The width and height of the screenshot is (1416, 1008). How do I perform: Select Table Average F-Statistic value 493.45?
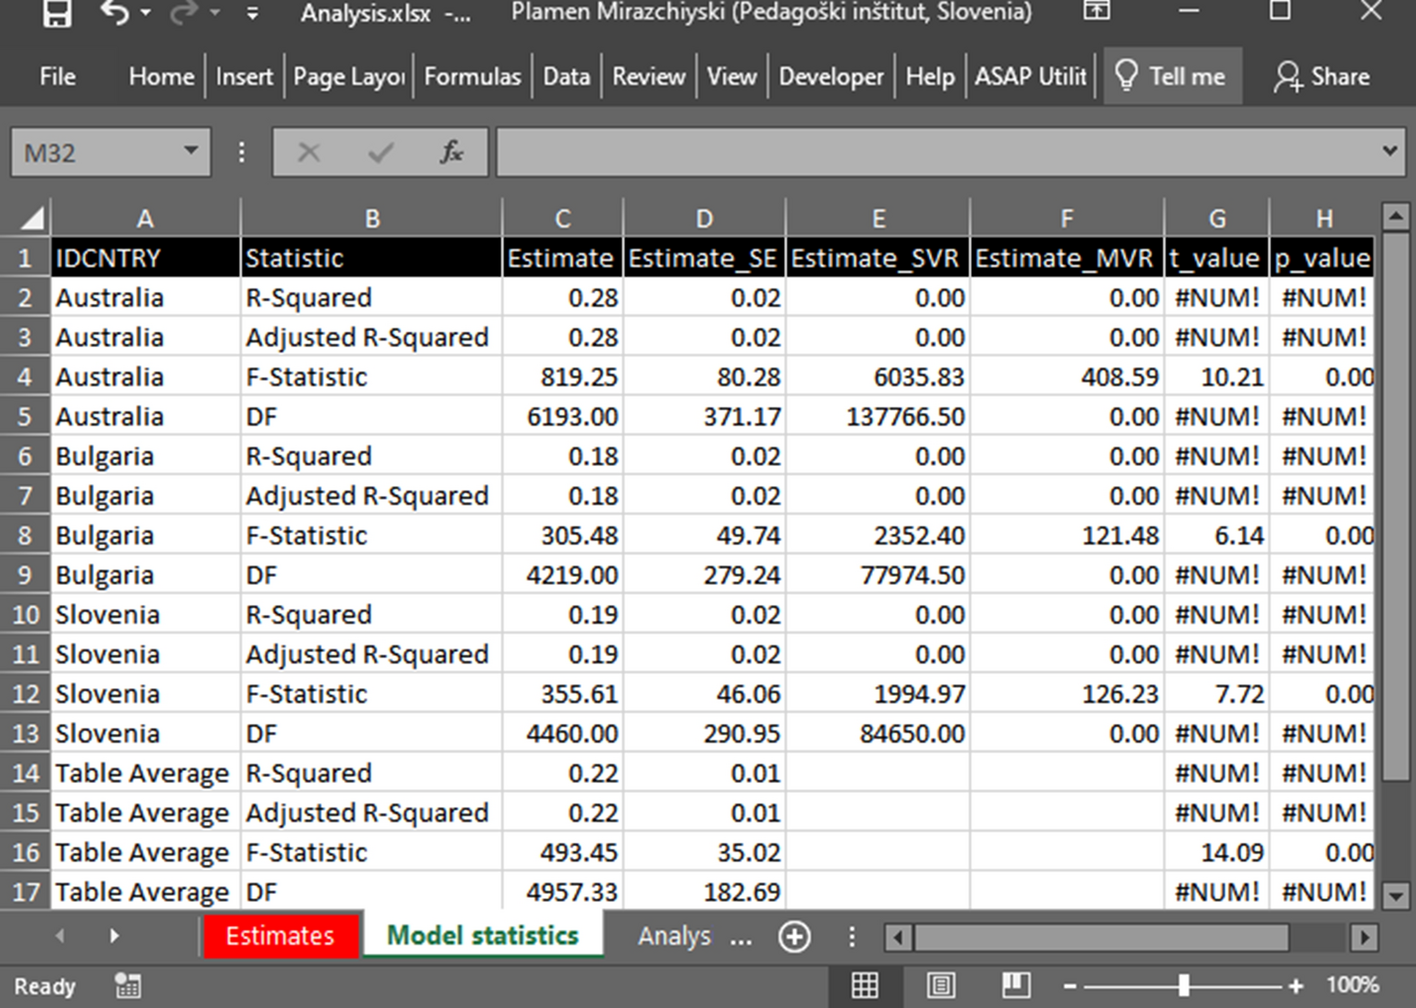tap(562, 852)
